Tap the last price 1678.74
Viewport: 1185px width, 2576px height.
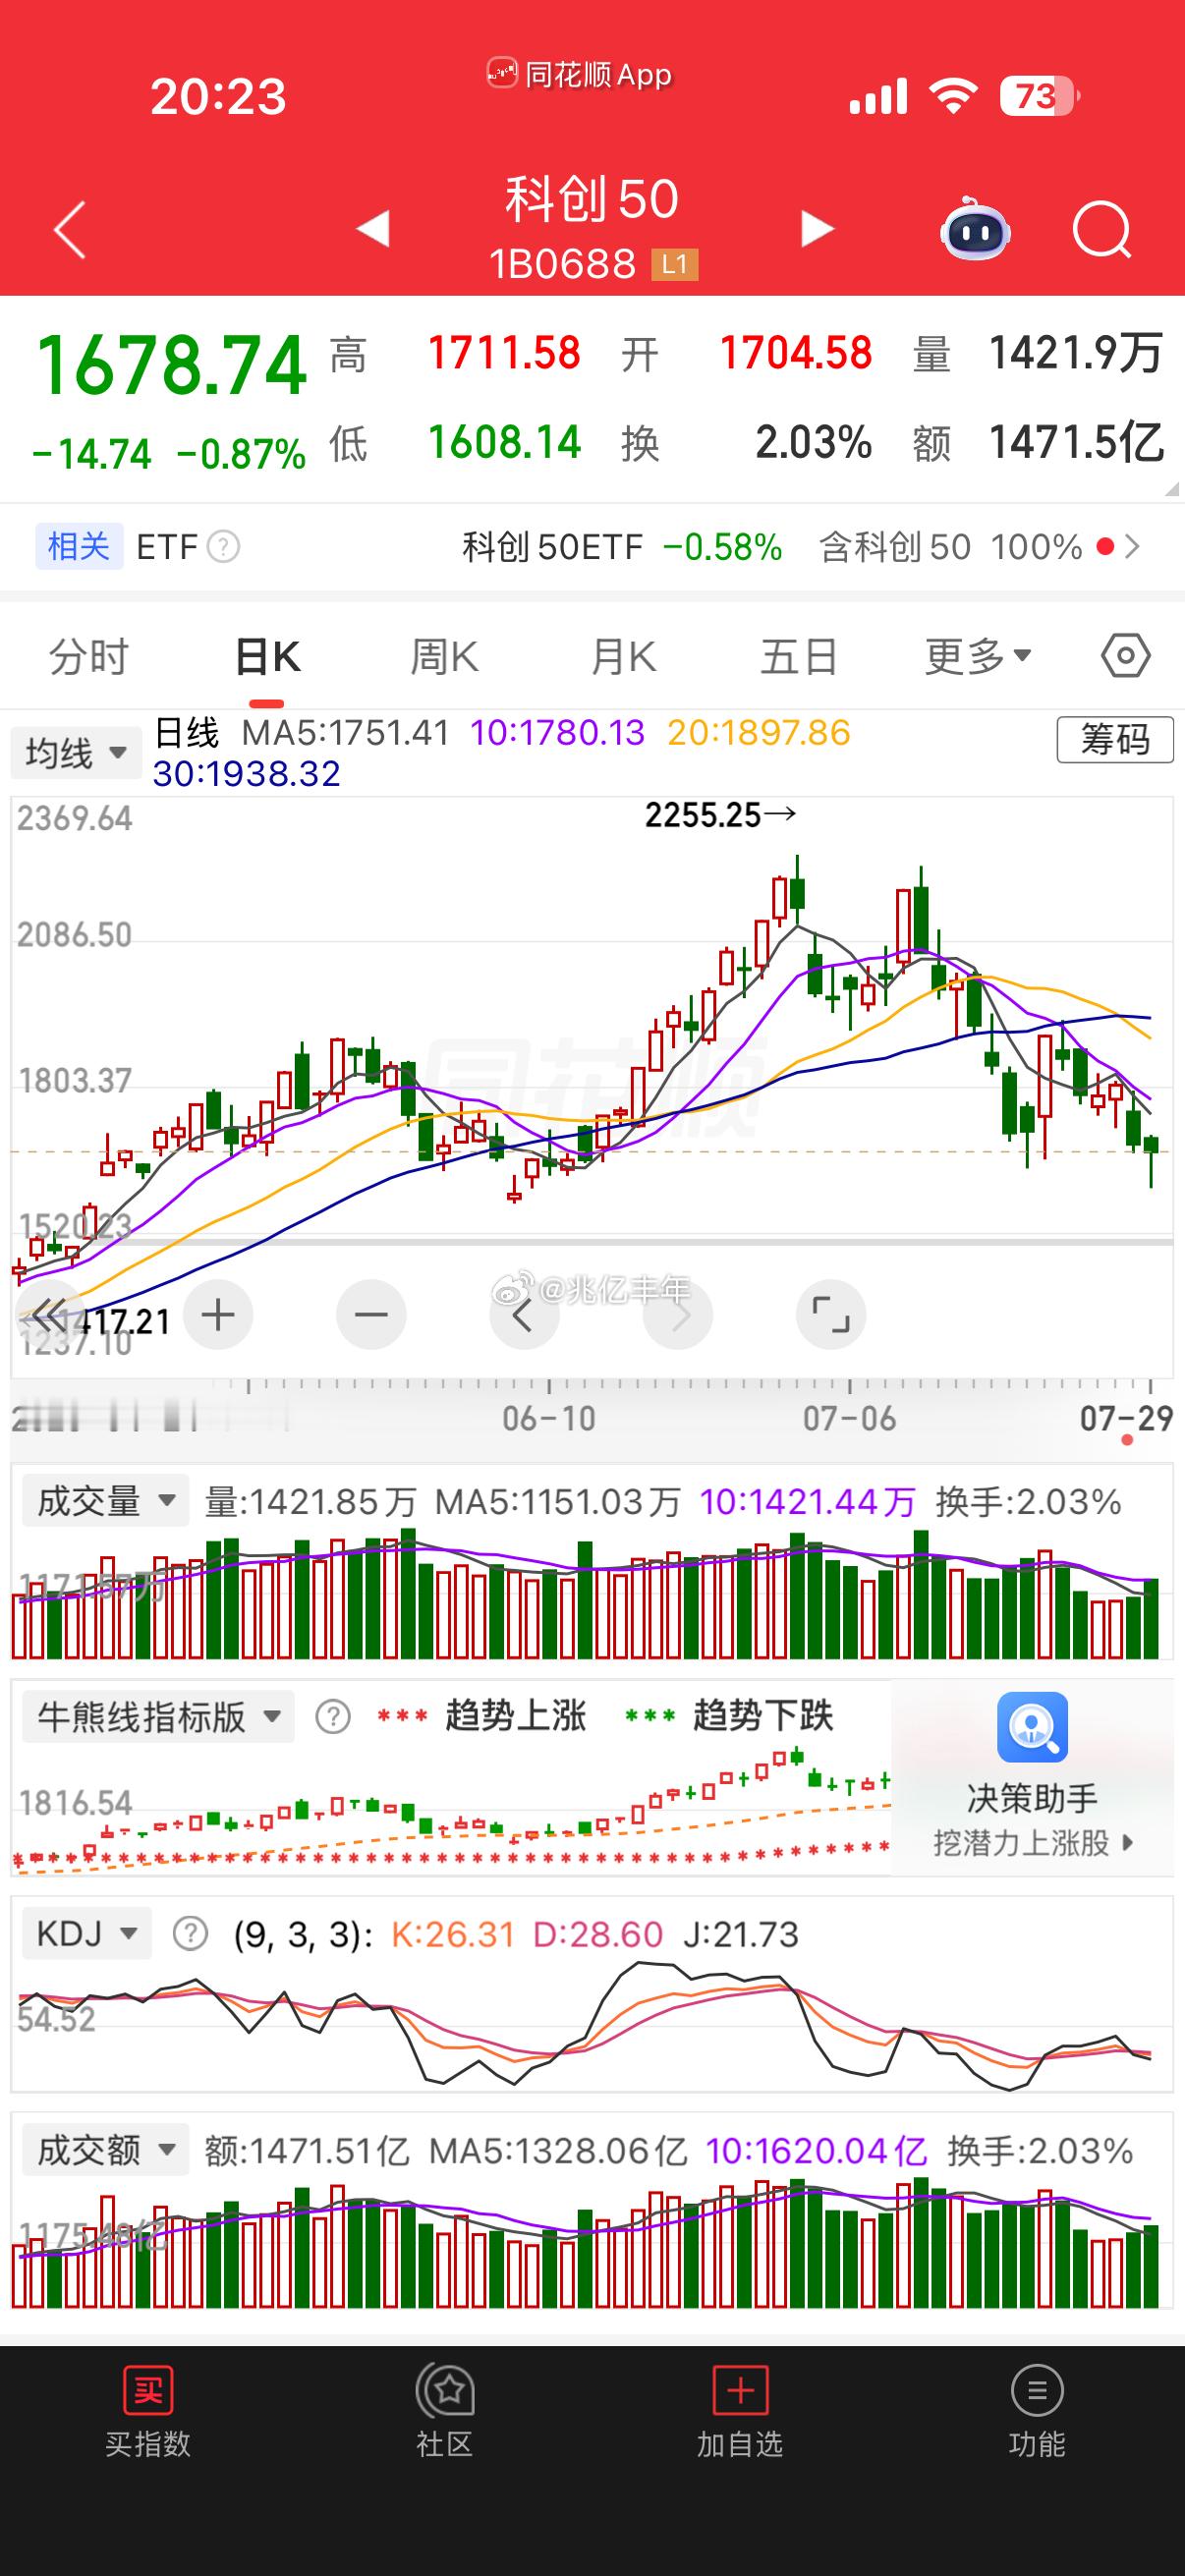(x=171, y=365)
